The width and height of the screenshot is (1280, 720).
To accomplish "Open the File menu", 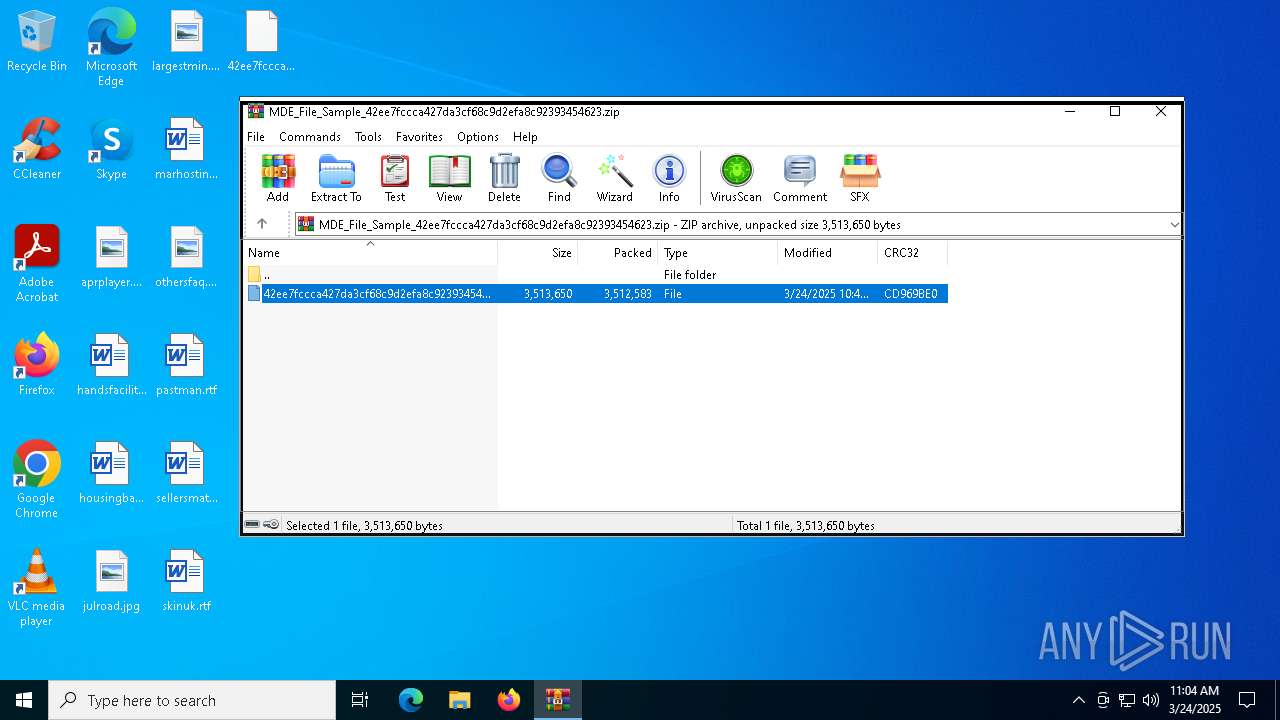I will pyautogui.click(x=256, y=136).
